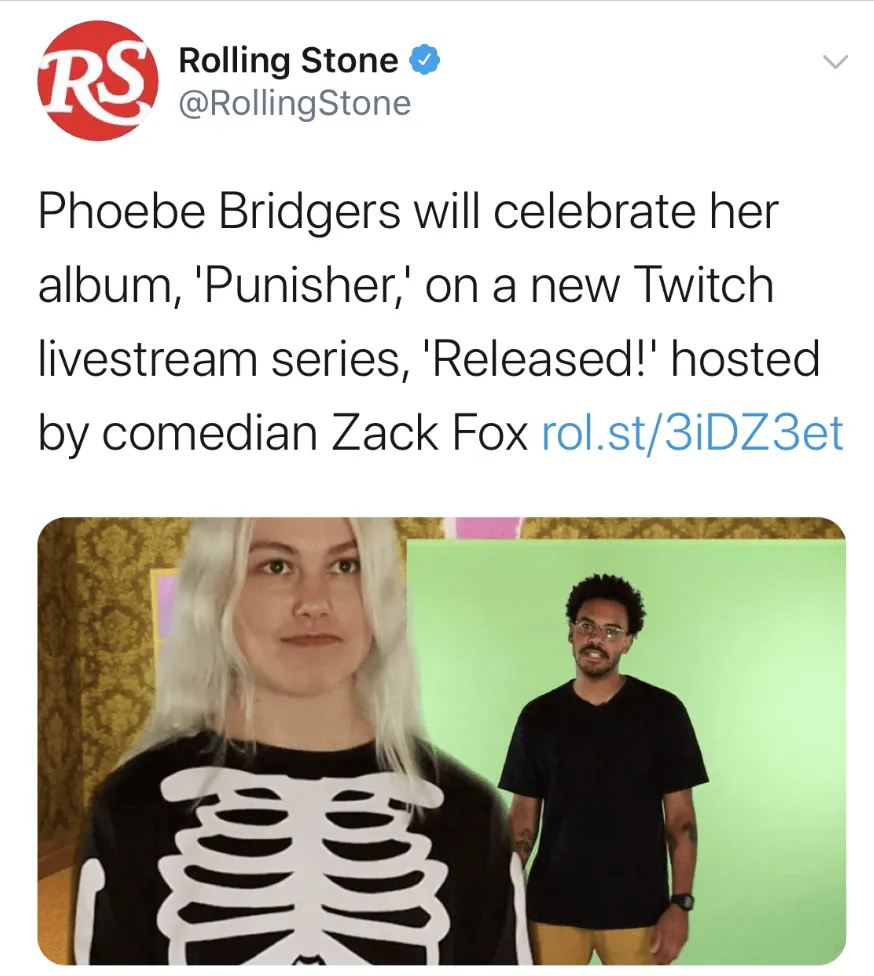The image size is (874, 976).
Task: Expand the tweet options chevron
Action: [835, 61]
